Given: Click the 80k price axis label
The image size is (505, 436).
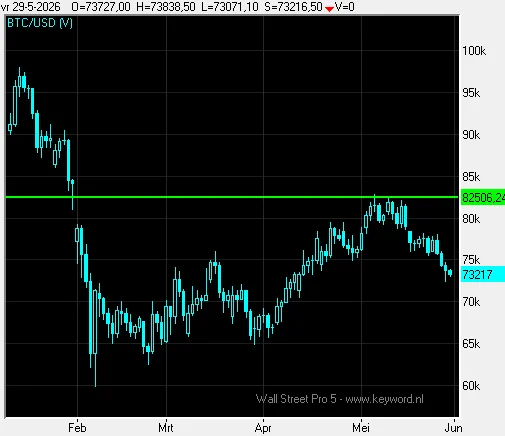Looking at the screenshot, I should click(x=471, y=219).
